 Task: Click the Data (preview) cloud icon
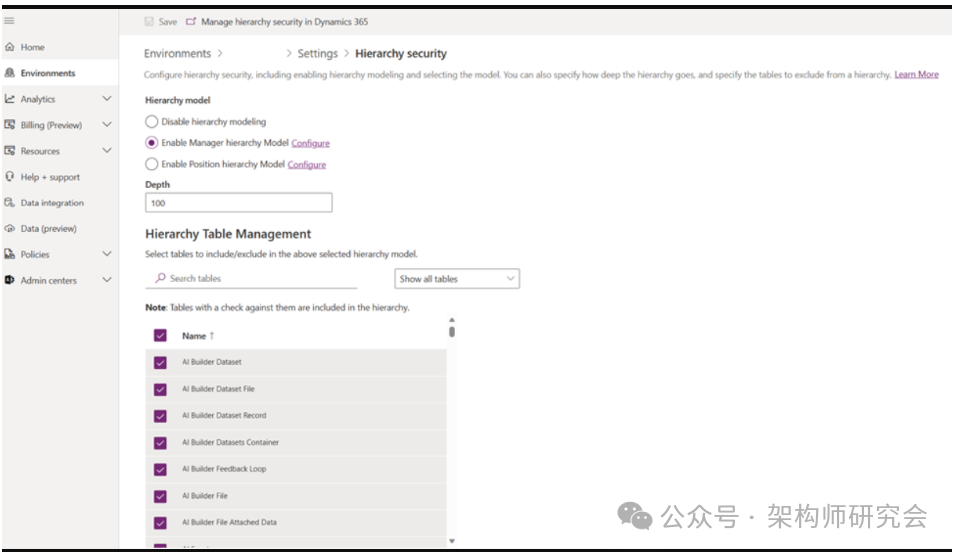(x=9, y=228)
